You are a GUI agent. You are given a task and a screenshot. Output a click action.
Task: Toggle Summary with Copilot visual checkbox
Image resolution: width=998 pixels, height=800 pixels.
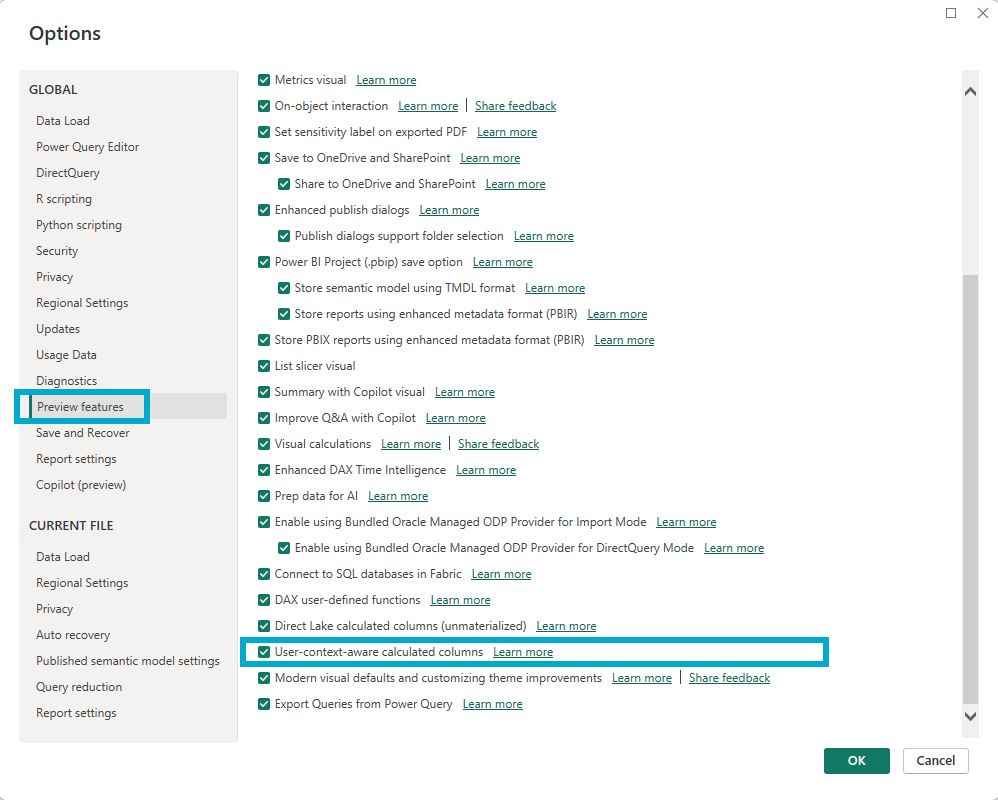point(264,392)
